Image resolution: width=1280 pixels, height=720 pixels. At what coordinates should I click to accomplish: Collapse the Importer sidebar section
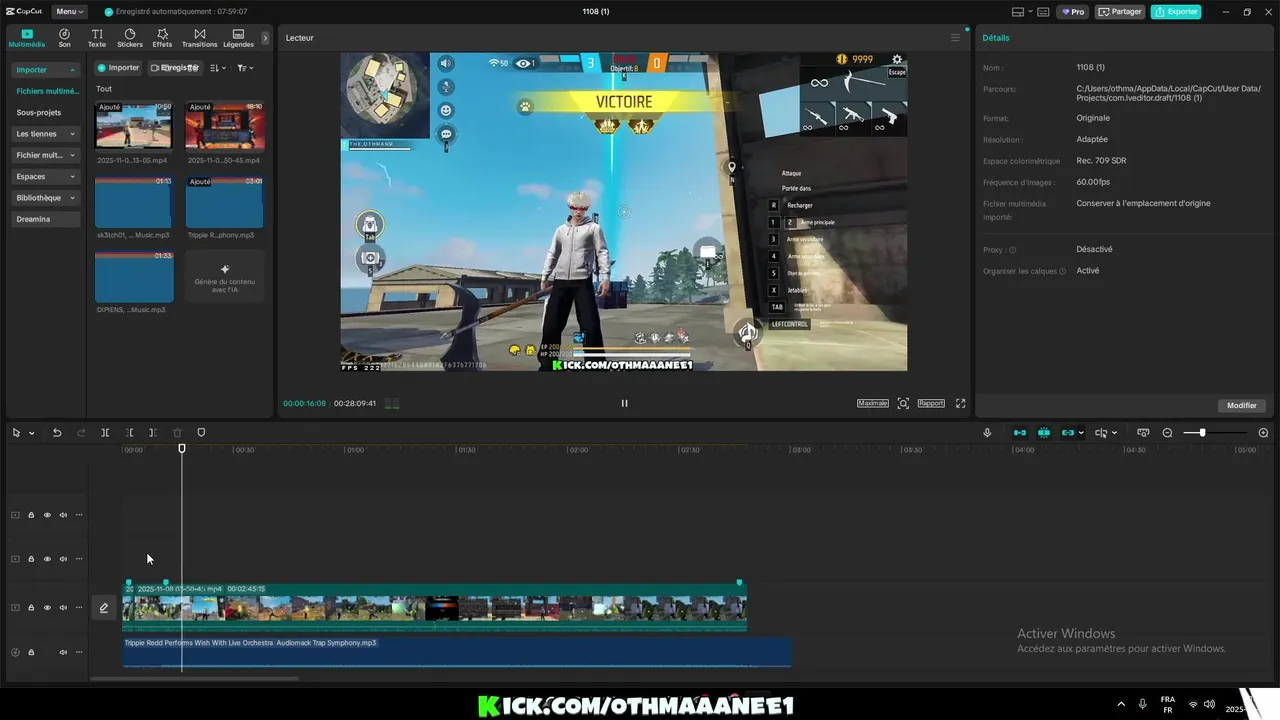click(x=46, y=70)
